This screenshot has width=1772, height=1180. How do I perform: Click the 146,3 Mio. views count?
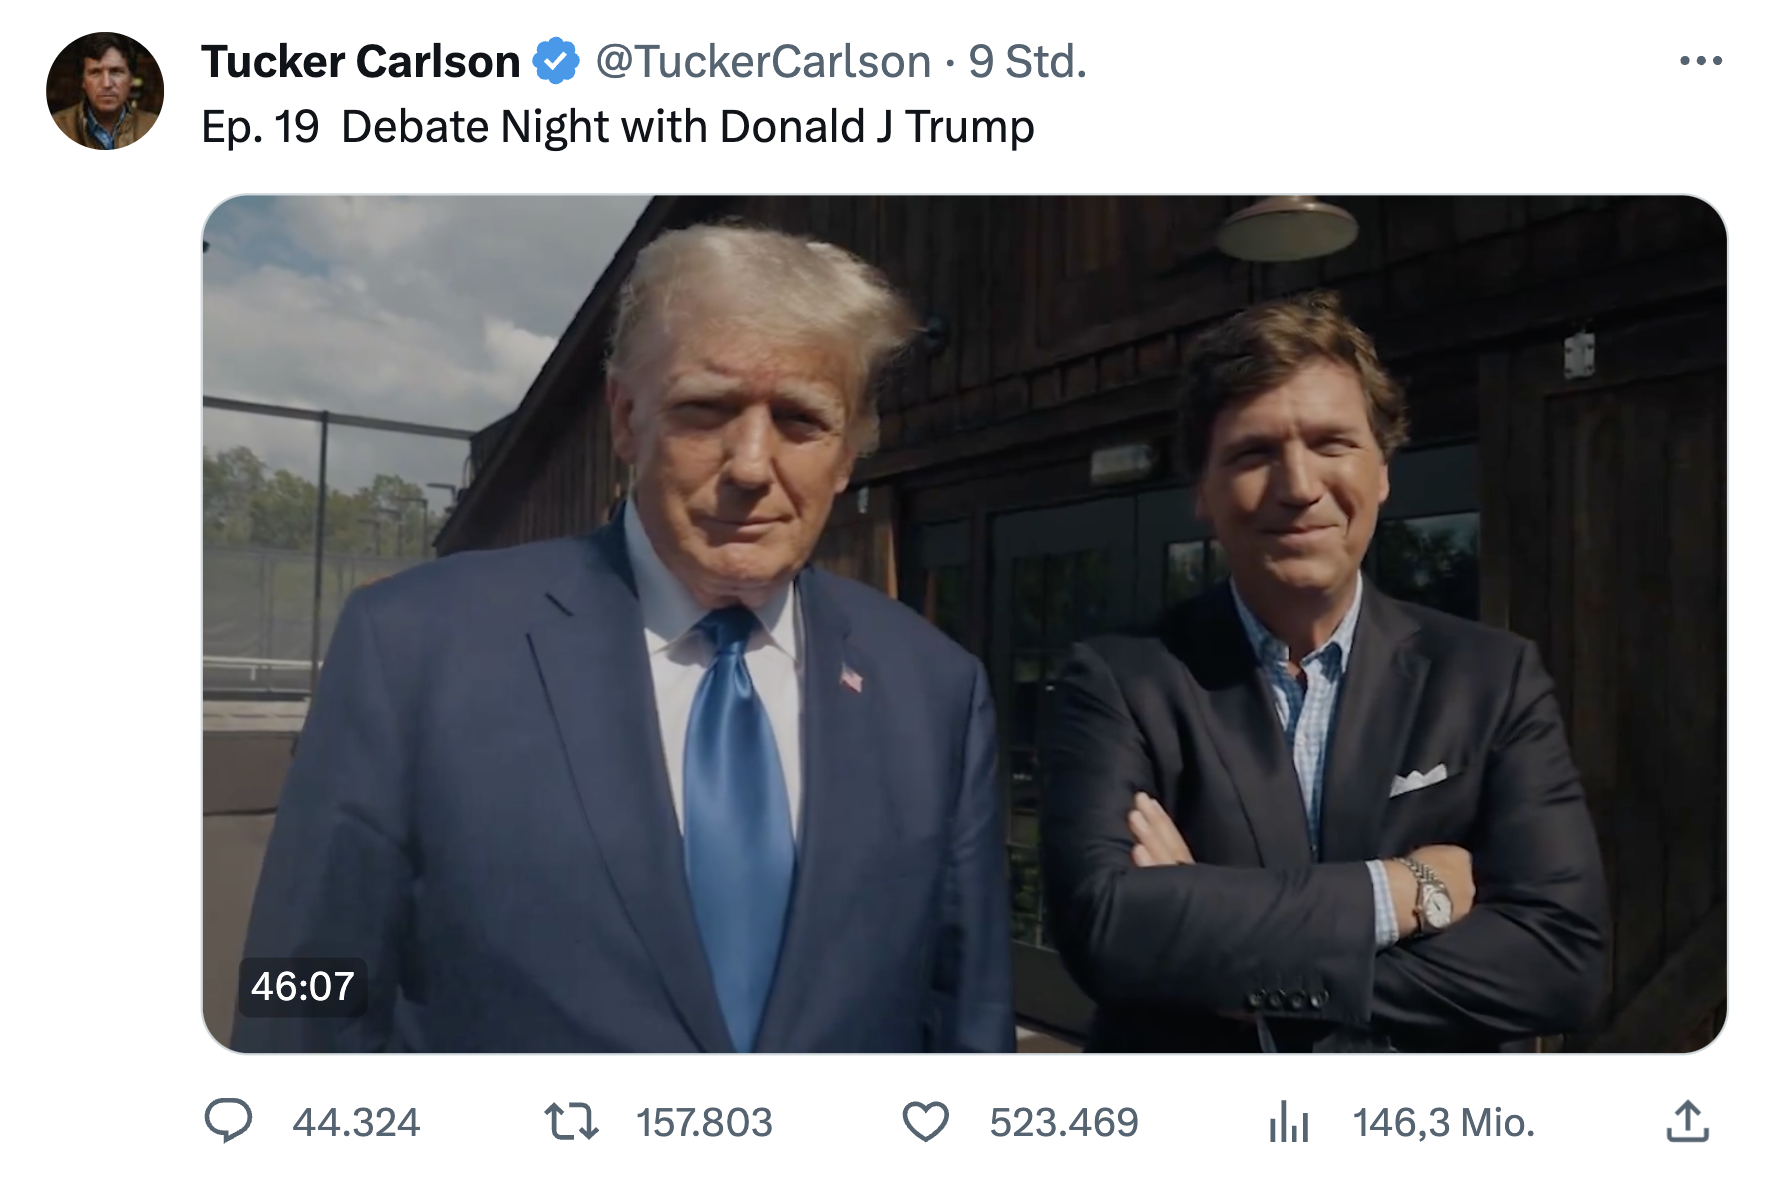pos(1443,1122)
